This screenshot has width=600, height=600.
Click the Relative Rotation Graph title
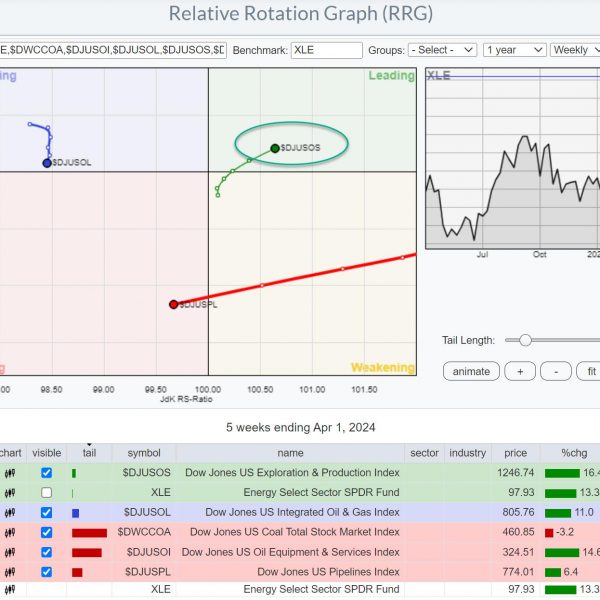(x=301, y=14)
